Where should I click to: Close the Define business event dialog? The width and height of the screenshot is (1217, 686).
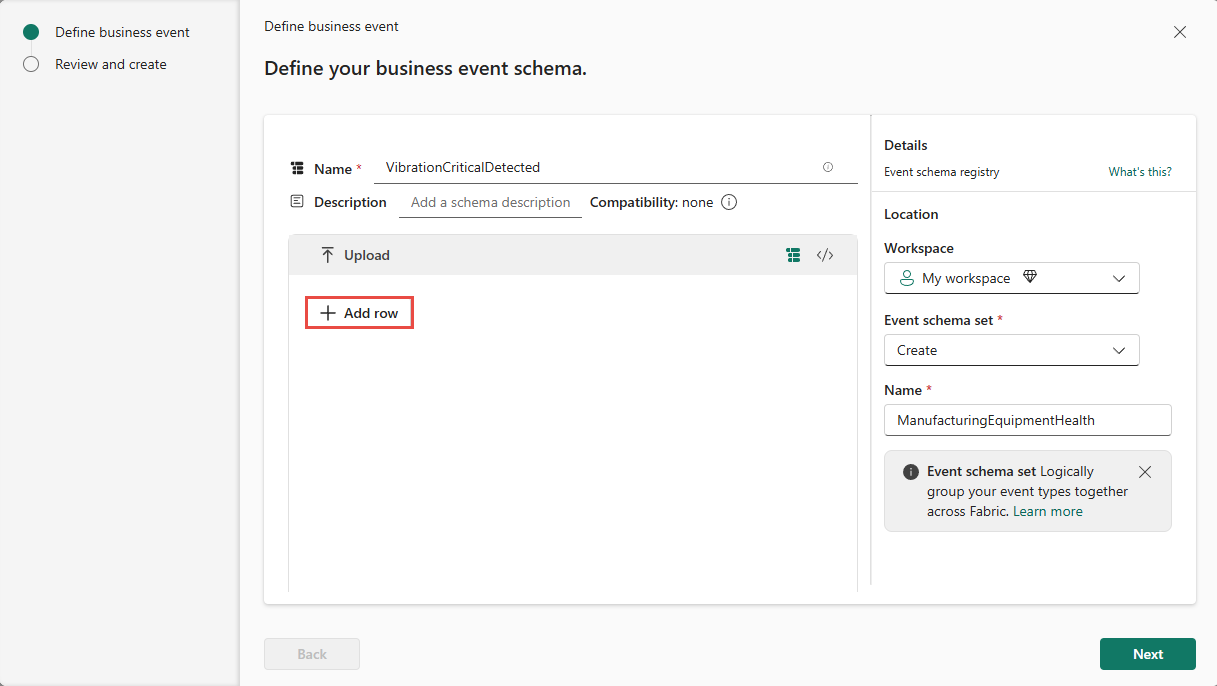[1180, 32]
